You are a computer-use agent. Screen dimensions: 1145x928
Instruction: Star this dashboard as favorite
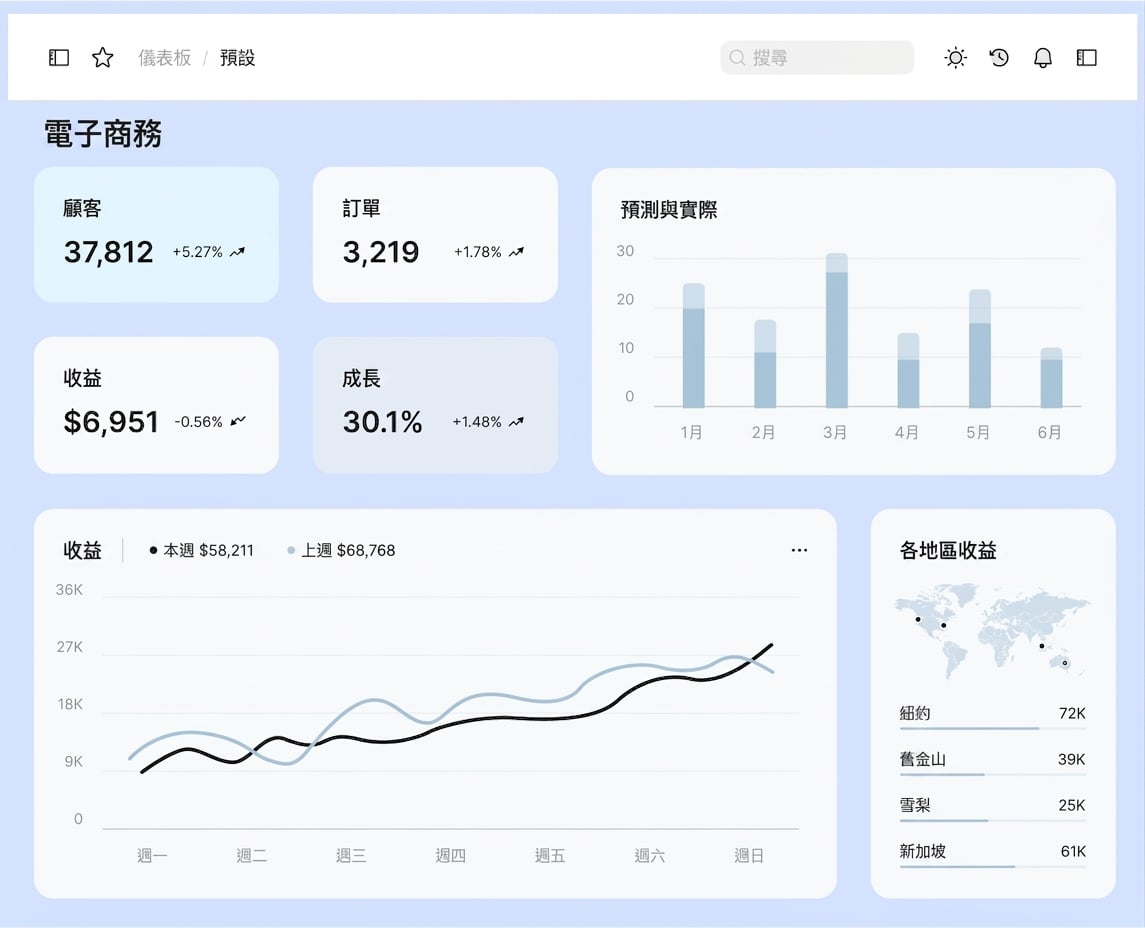pos(102,58)
